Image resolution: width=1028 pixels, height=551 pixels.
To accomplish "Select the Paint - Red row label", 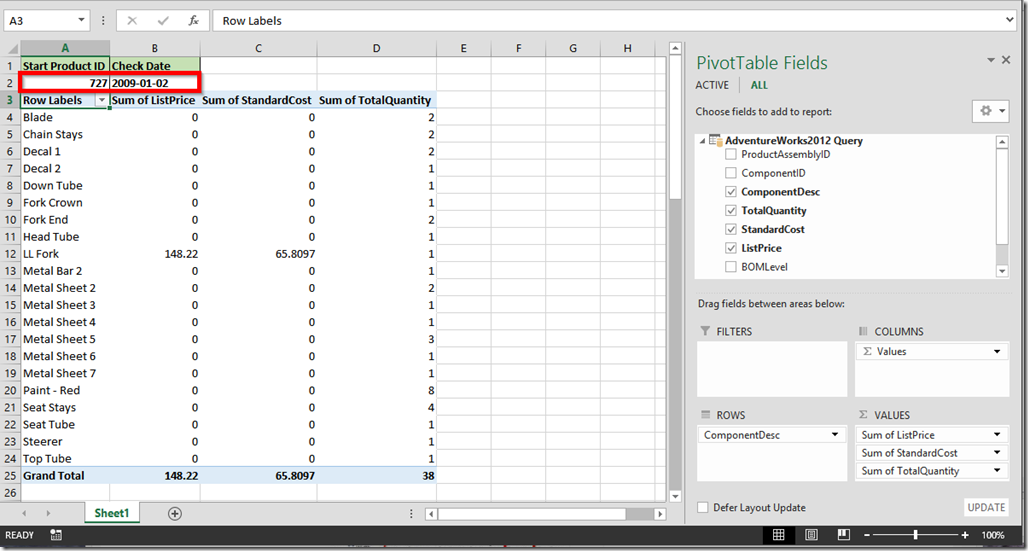I will point(65,390).
